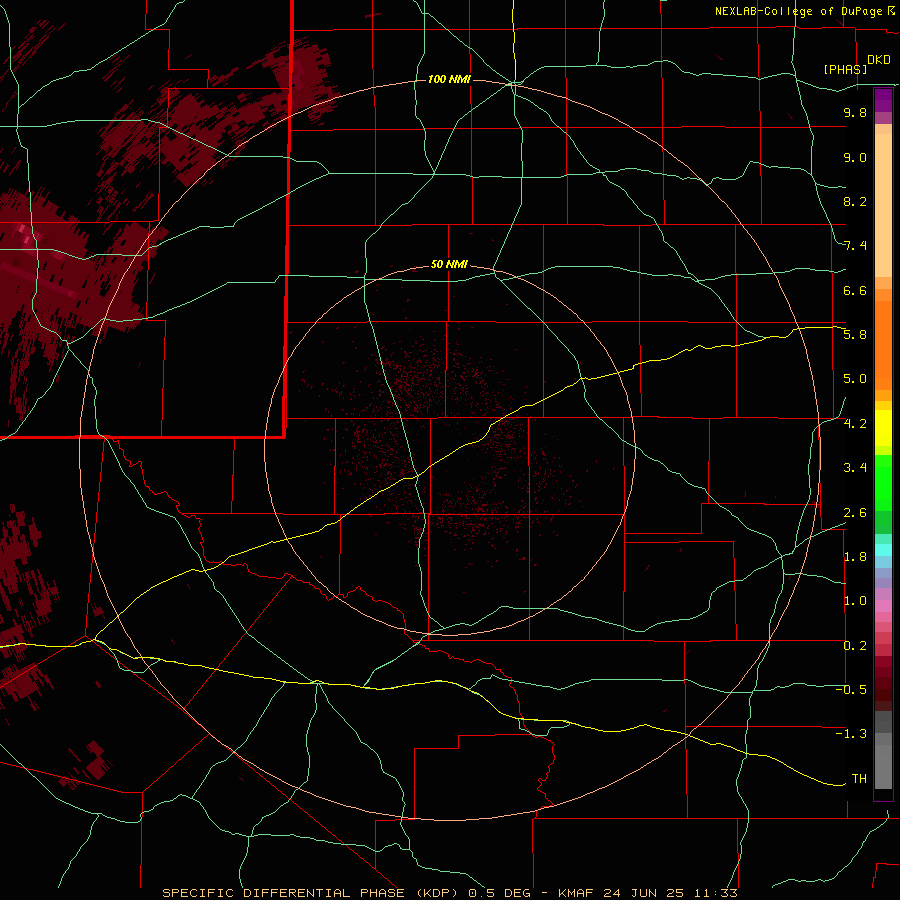The width and height of the screenshot is (900, 900).
Task: Pick the bright green segment of the color bar
Action: 883,482
